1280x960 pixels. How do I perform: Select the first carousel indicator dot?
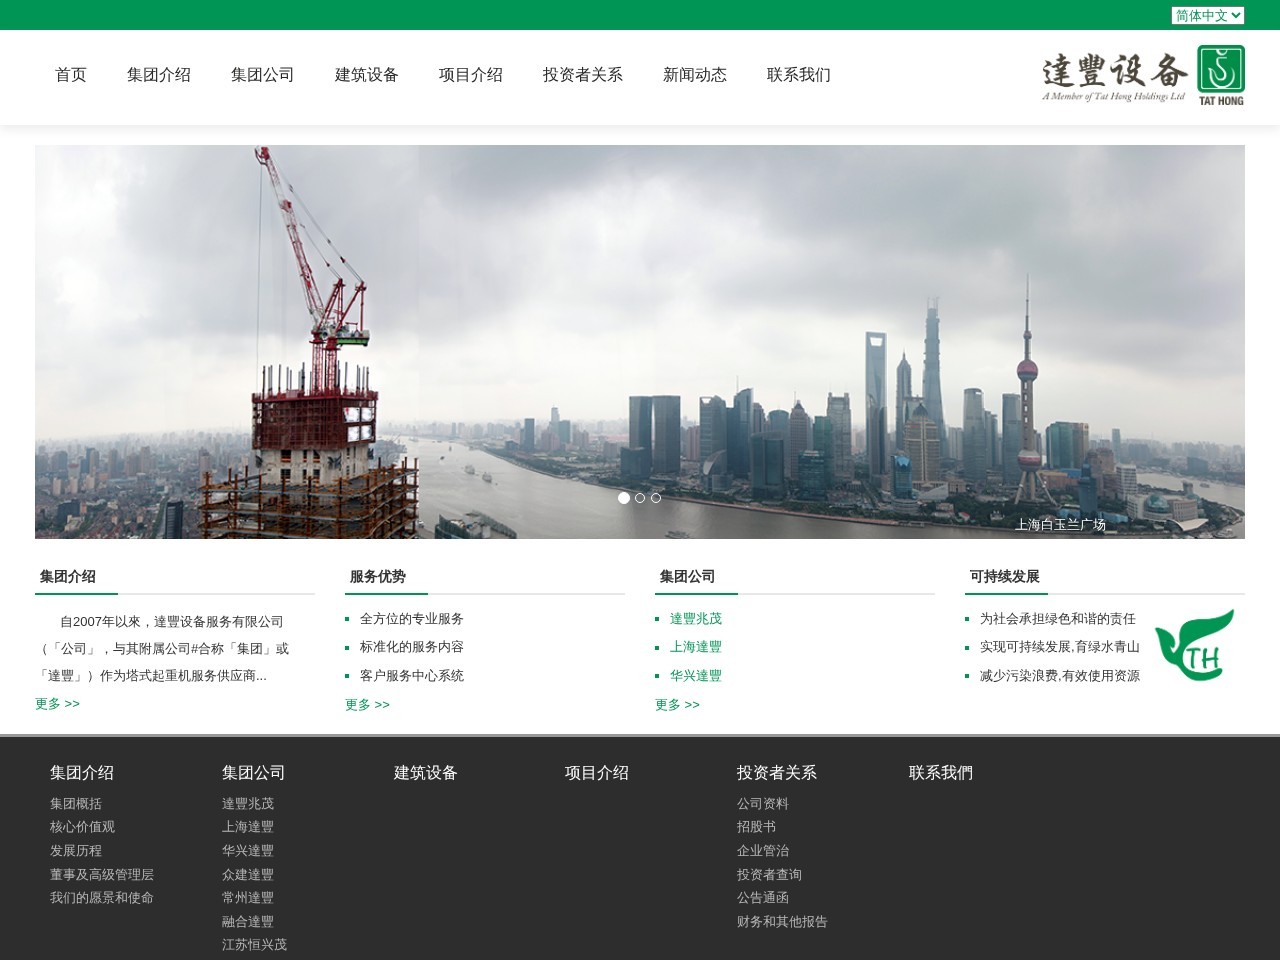[x=624, y=498]
